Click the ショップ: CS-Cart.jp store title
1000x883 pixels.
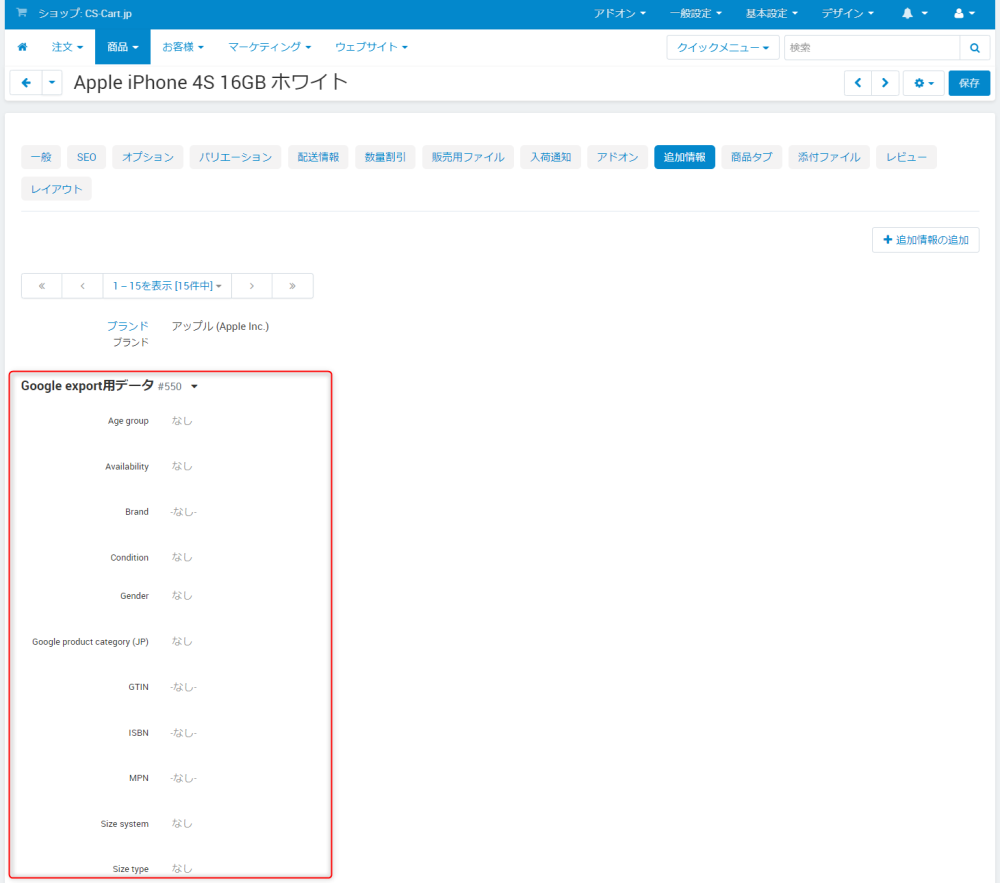coord(85,13)
